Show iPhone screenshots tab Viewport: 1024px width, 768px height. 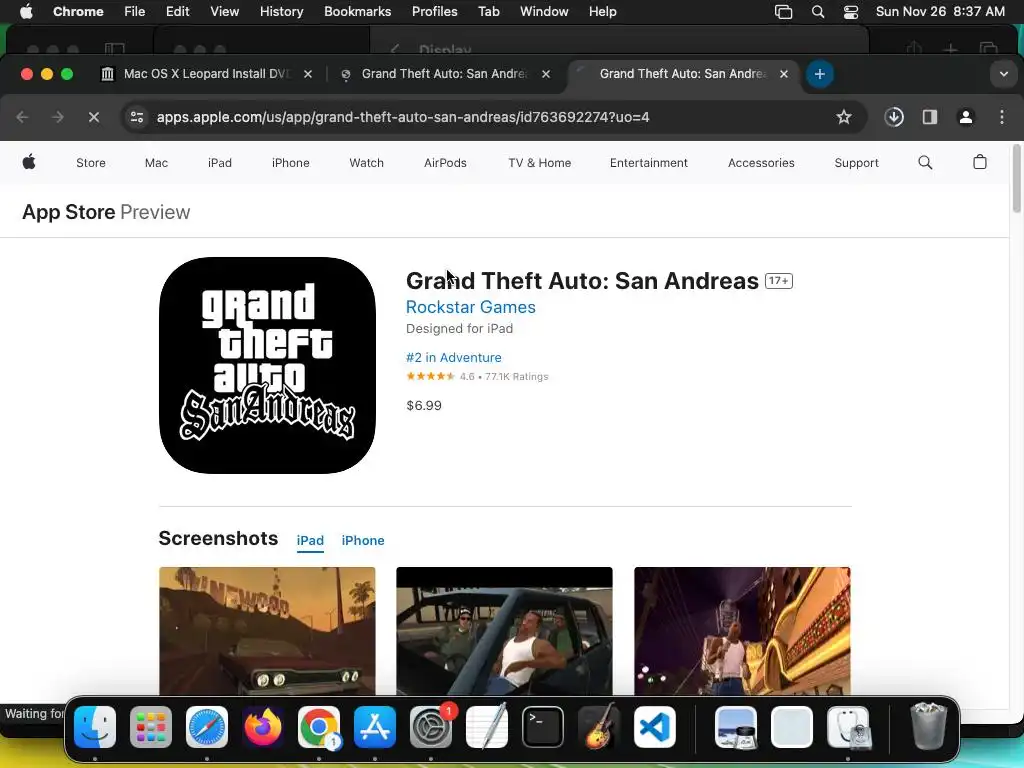click(362, 541)
